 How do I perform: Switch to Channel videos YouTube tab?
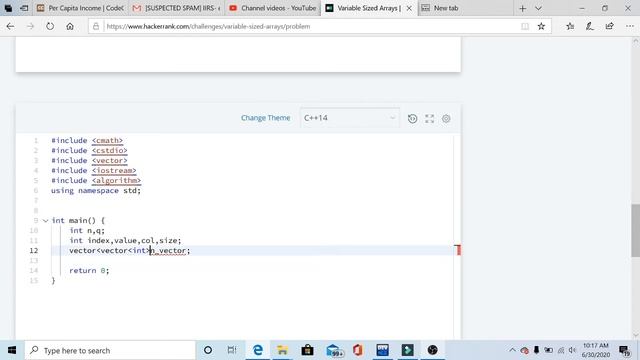pos(273,8)
